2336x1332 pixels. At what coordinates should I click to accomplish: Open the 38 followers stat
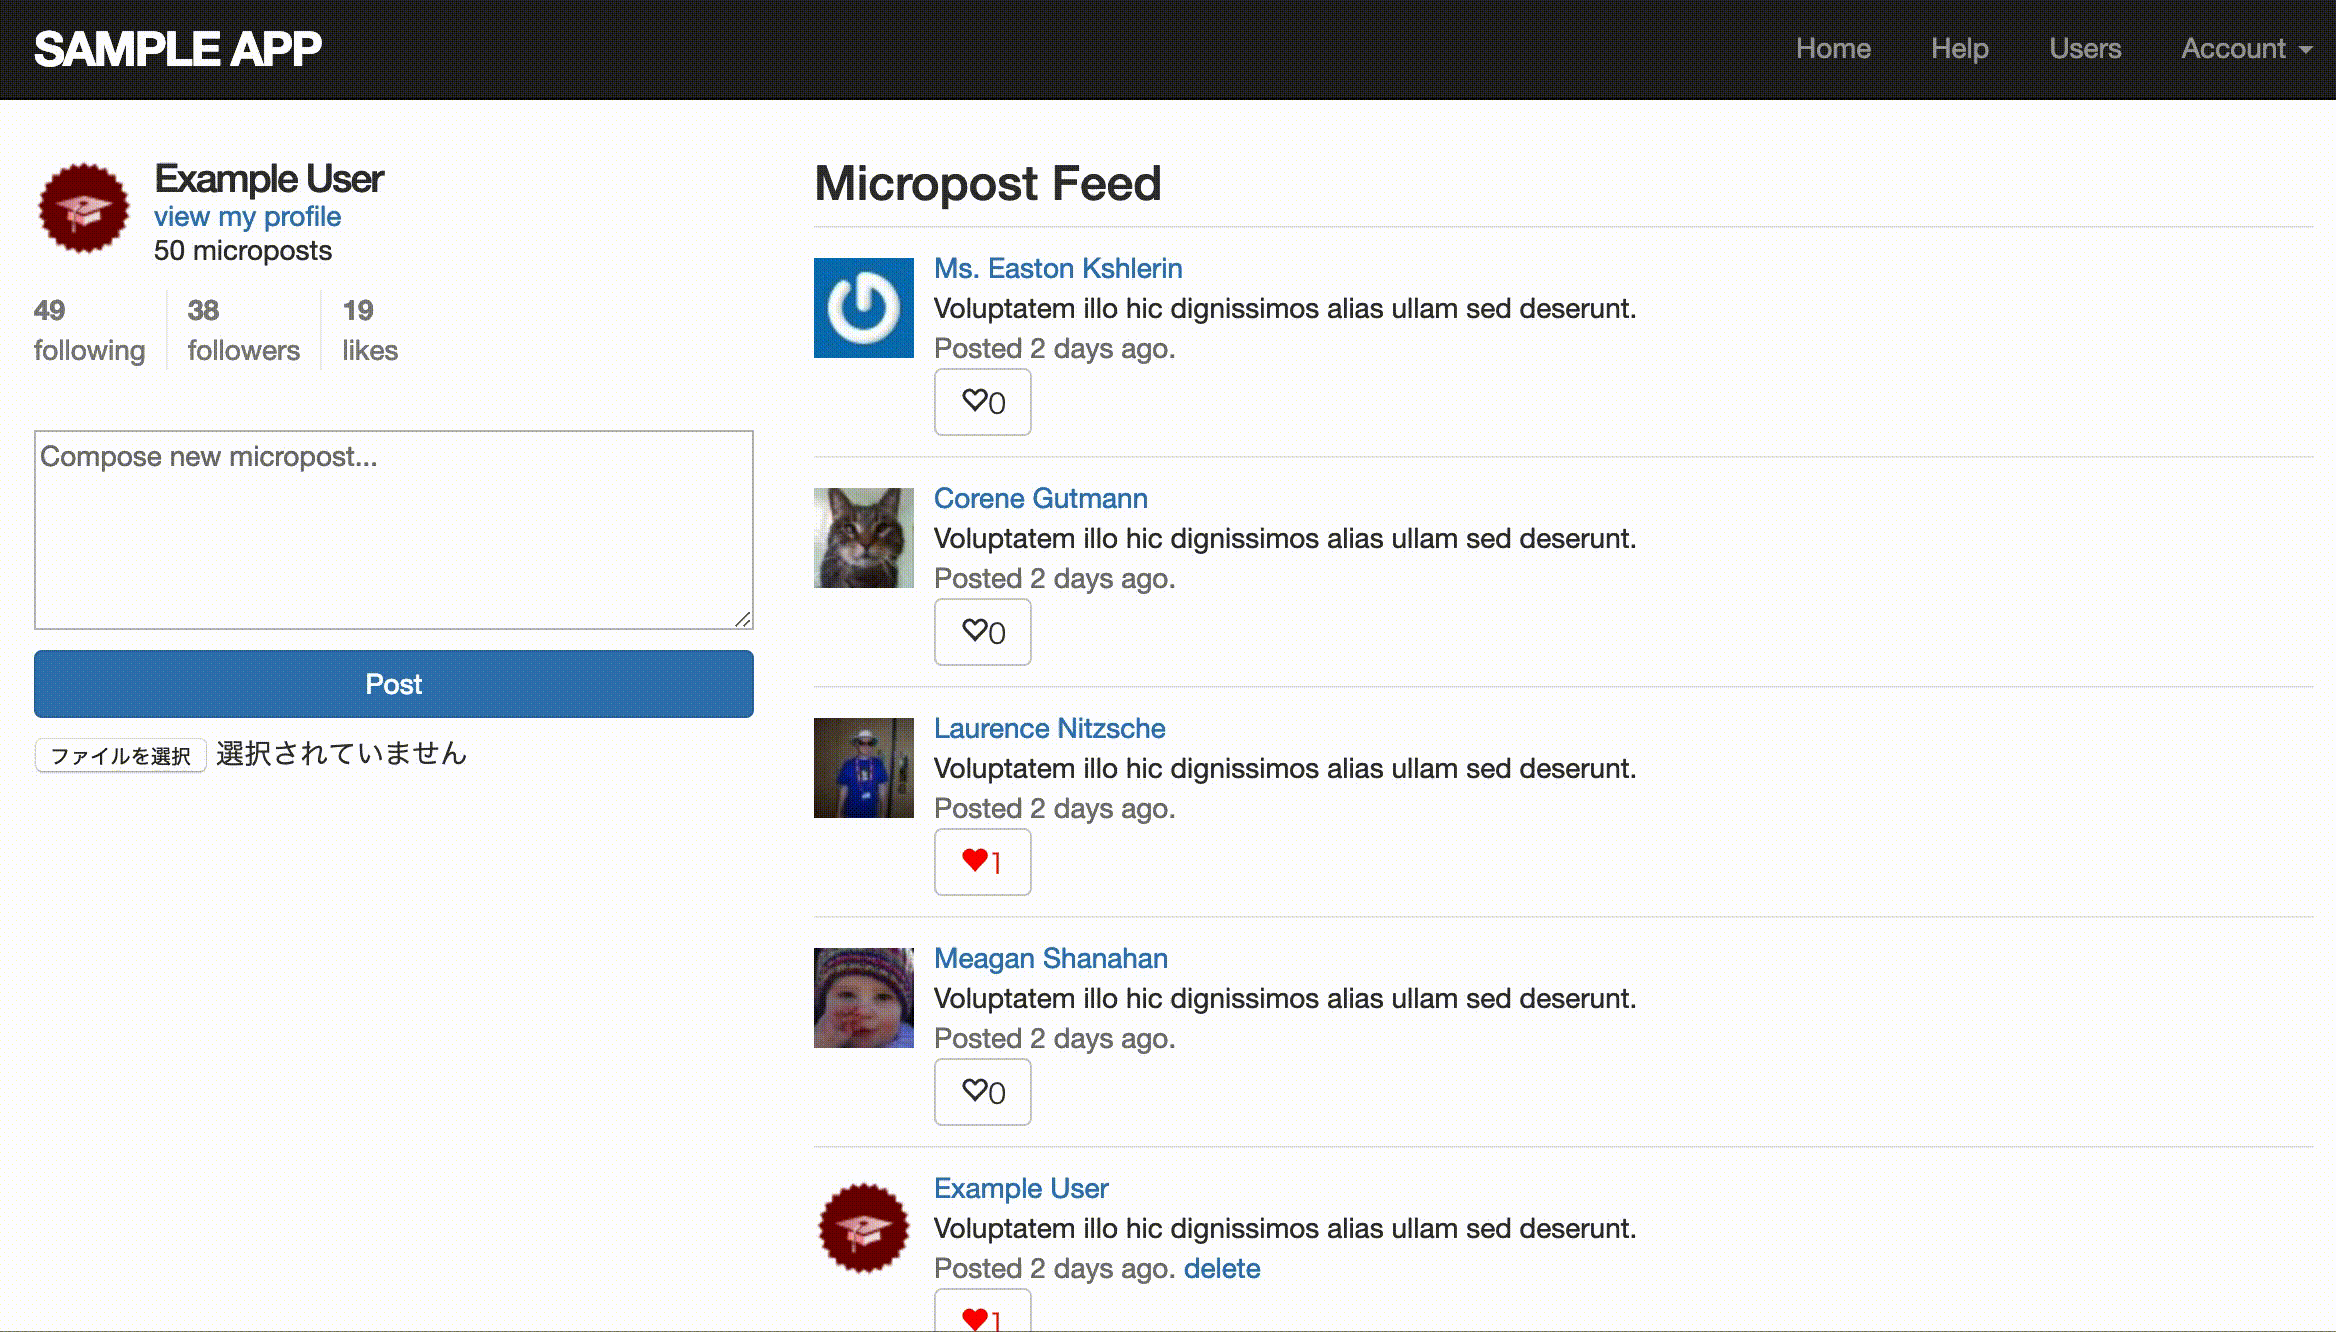(x=243, y=330)
